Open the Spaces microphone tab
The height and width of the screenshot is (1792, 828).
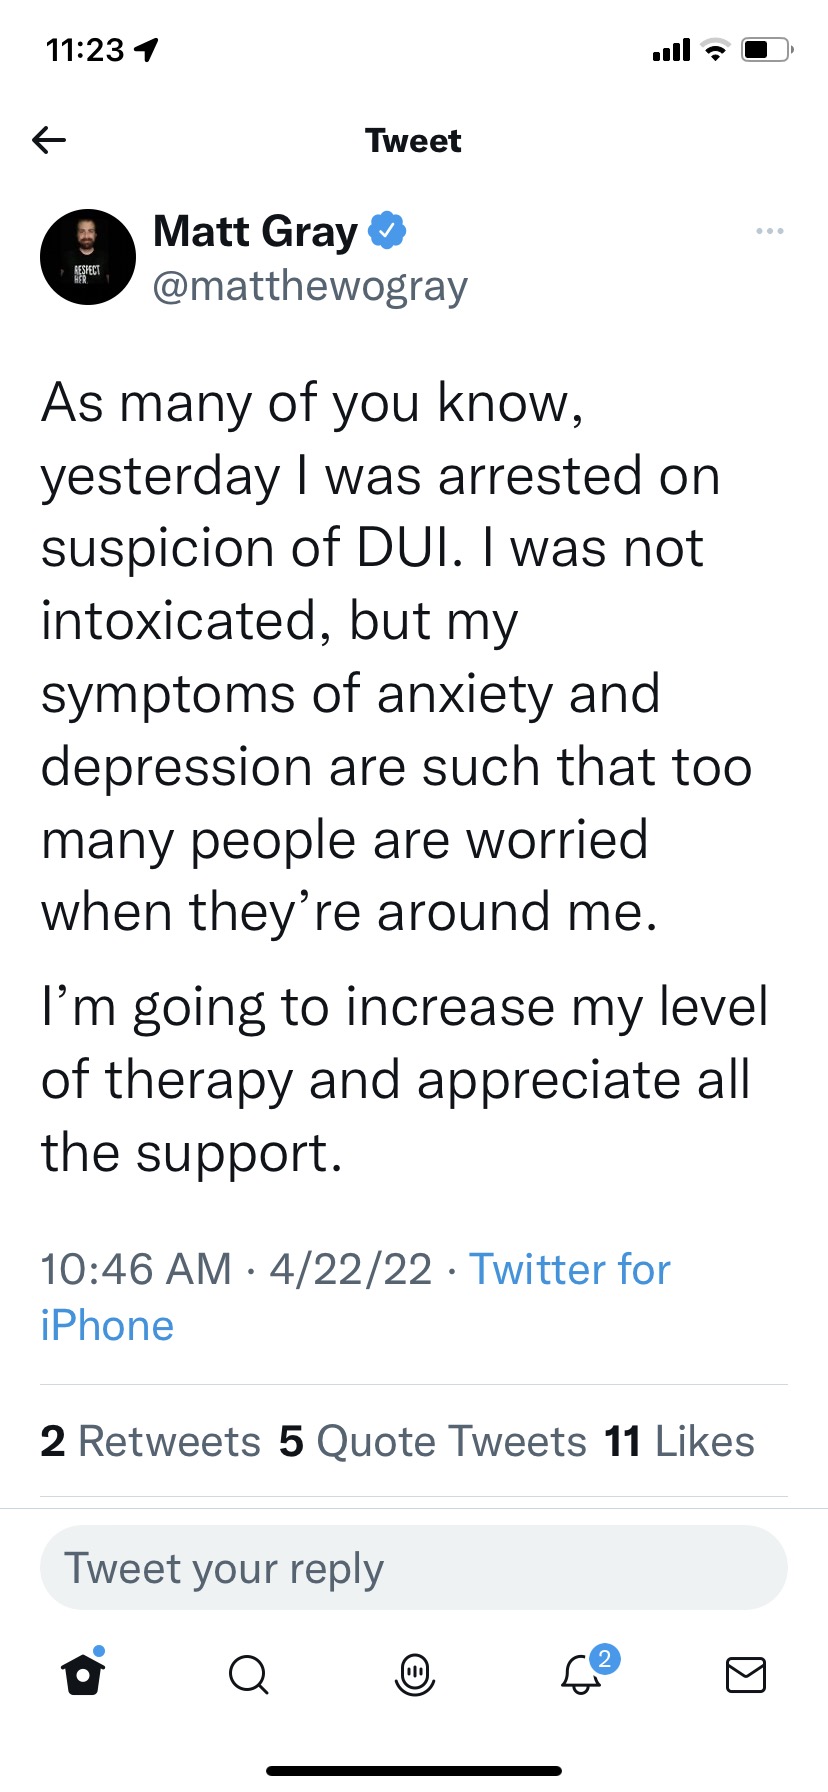click(x=414, y=1673)
